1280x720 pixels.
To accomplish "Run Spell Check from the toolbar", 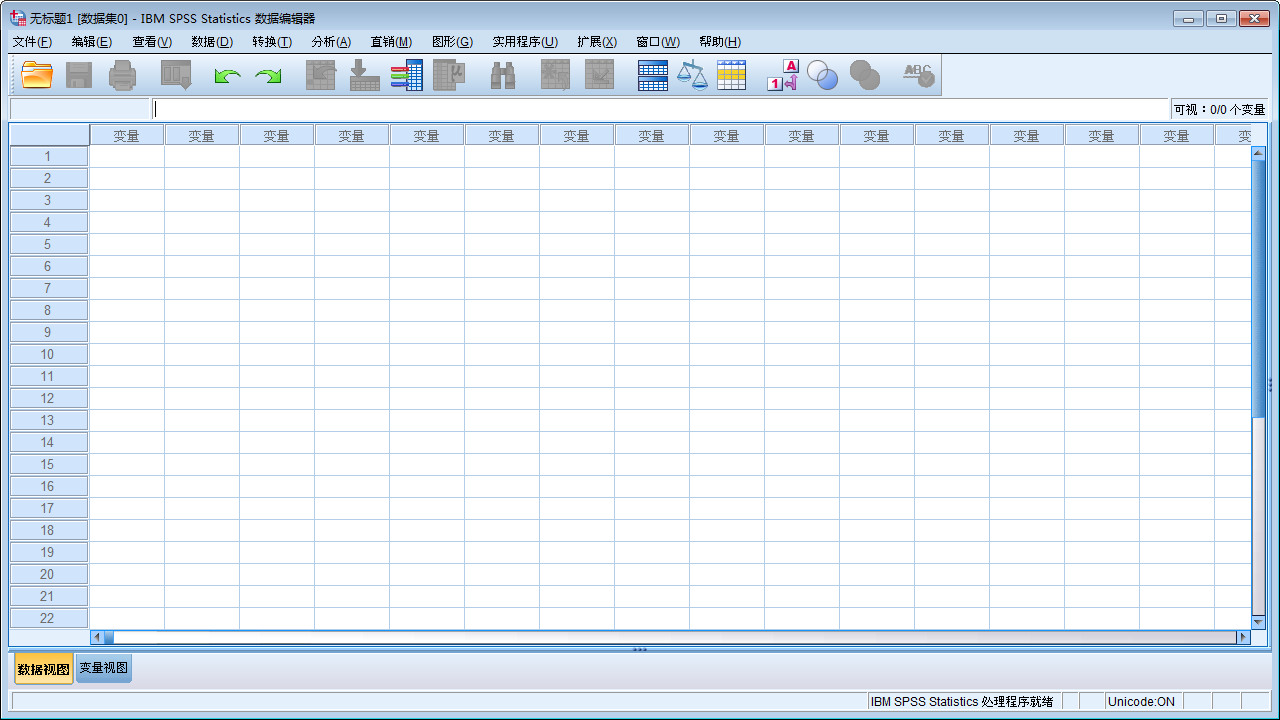I will pyautogui.click(x=917, y=75).
